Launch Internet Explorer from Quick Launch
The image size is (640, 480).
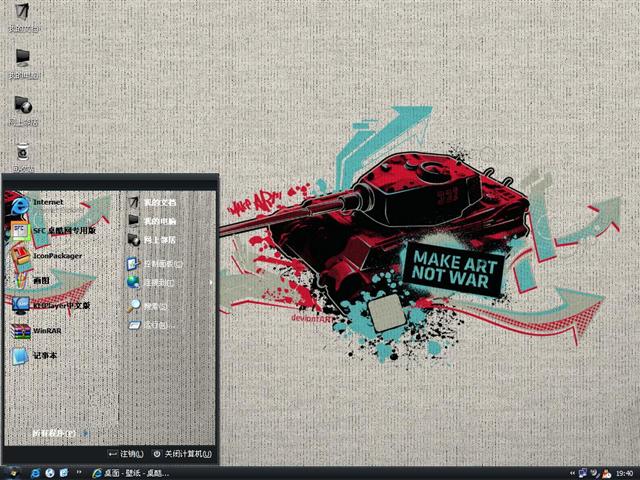tap(36, 473)
